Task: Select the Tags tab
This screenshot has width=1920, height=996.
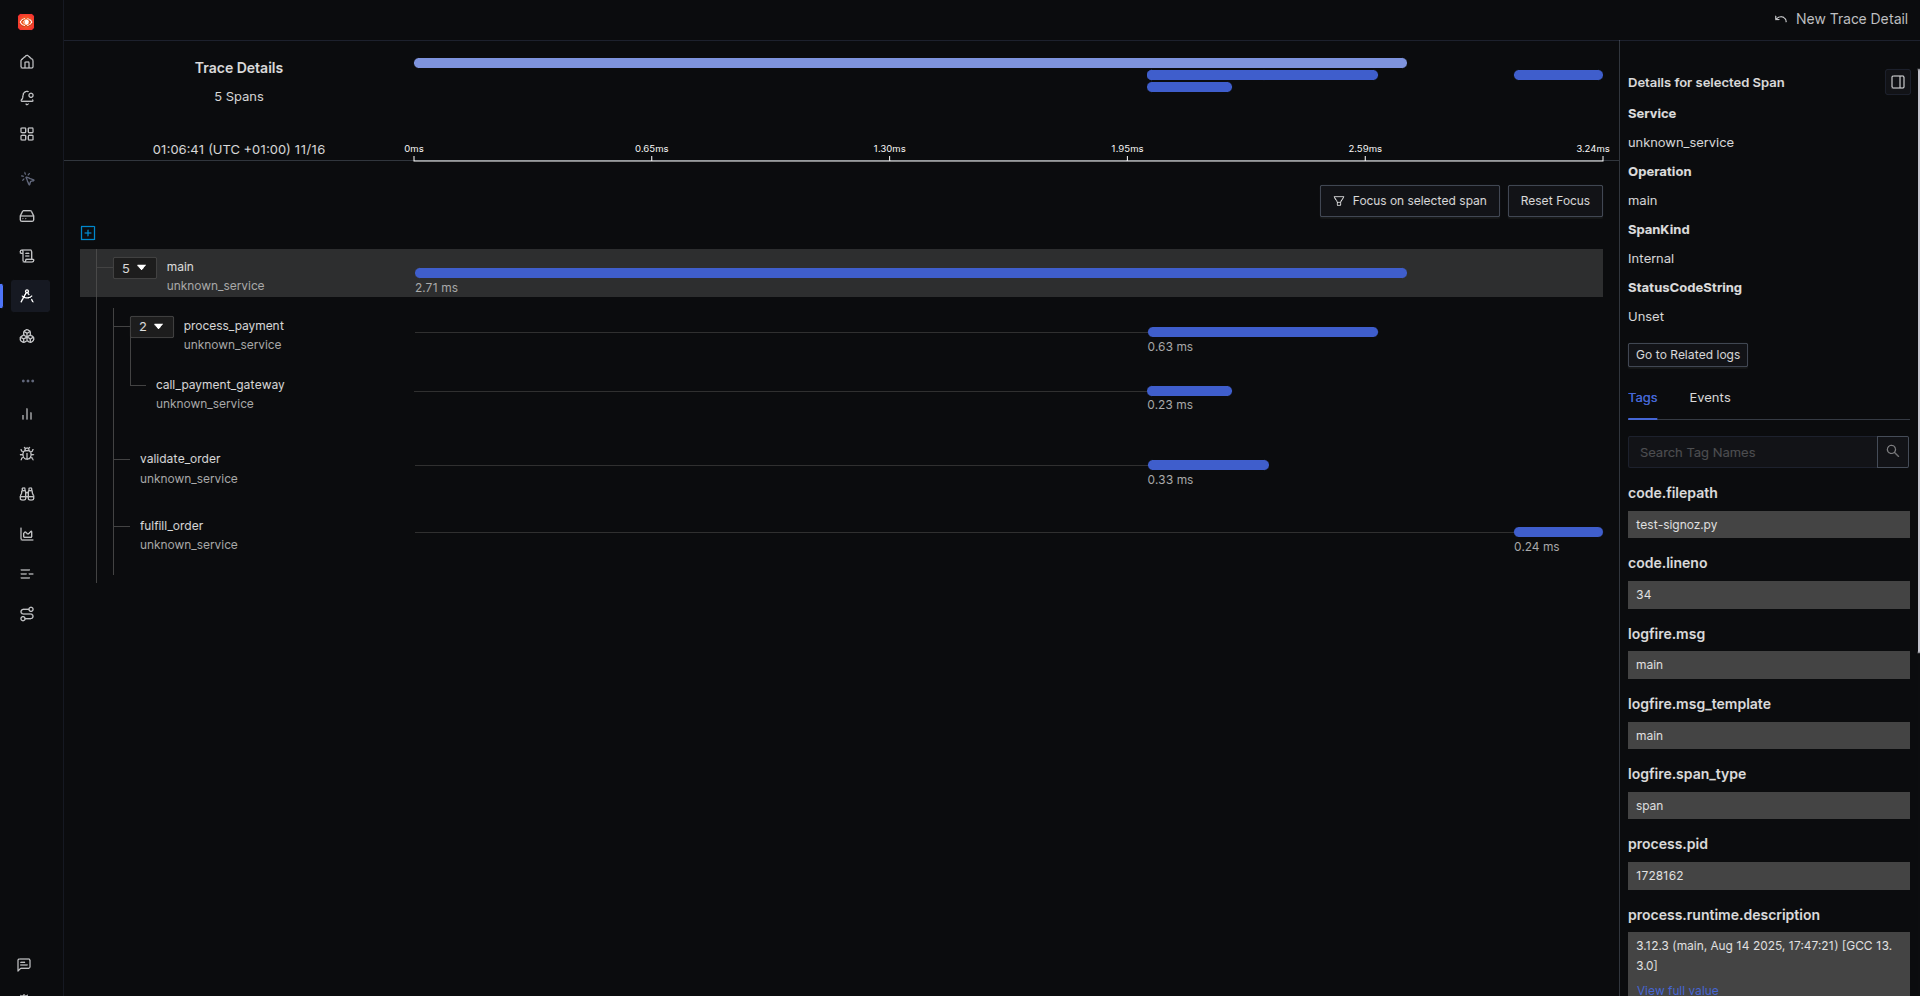Action: point(1642,398)
